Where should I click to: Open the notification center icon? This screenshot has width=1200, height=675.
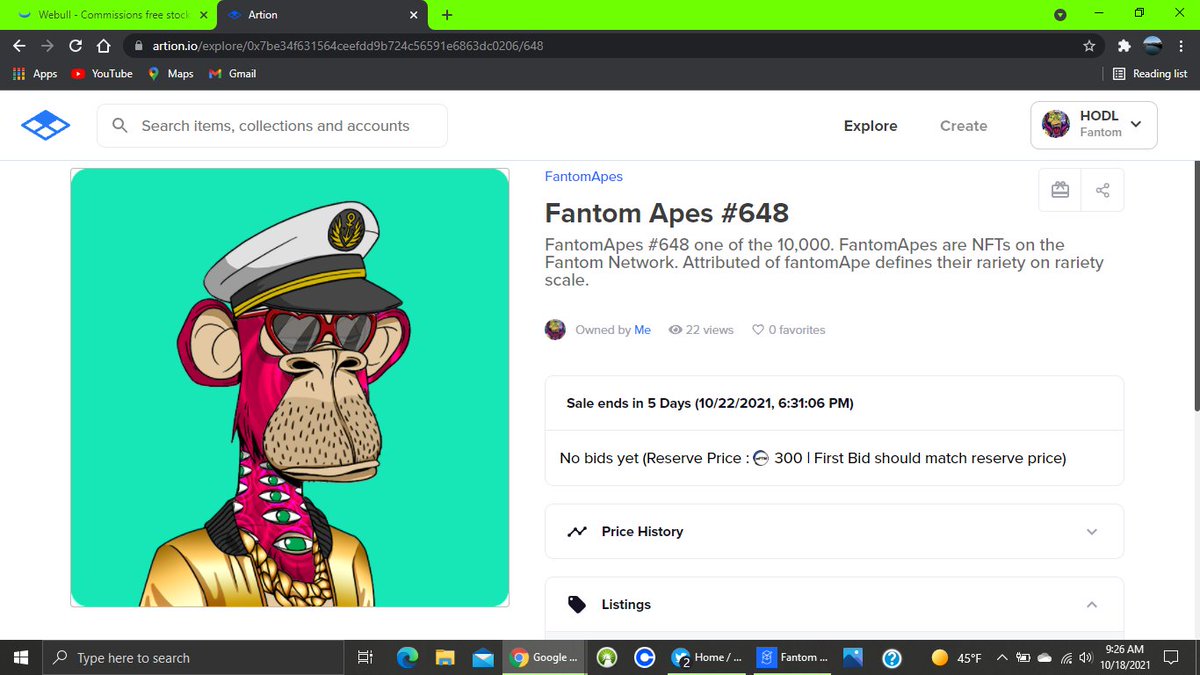click(x=1173, y=657)
